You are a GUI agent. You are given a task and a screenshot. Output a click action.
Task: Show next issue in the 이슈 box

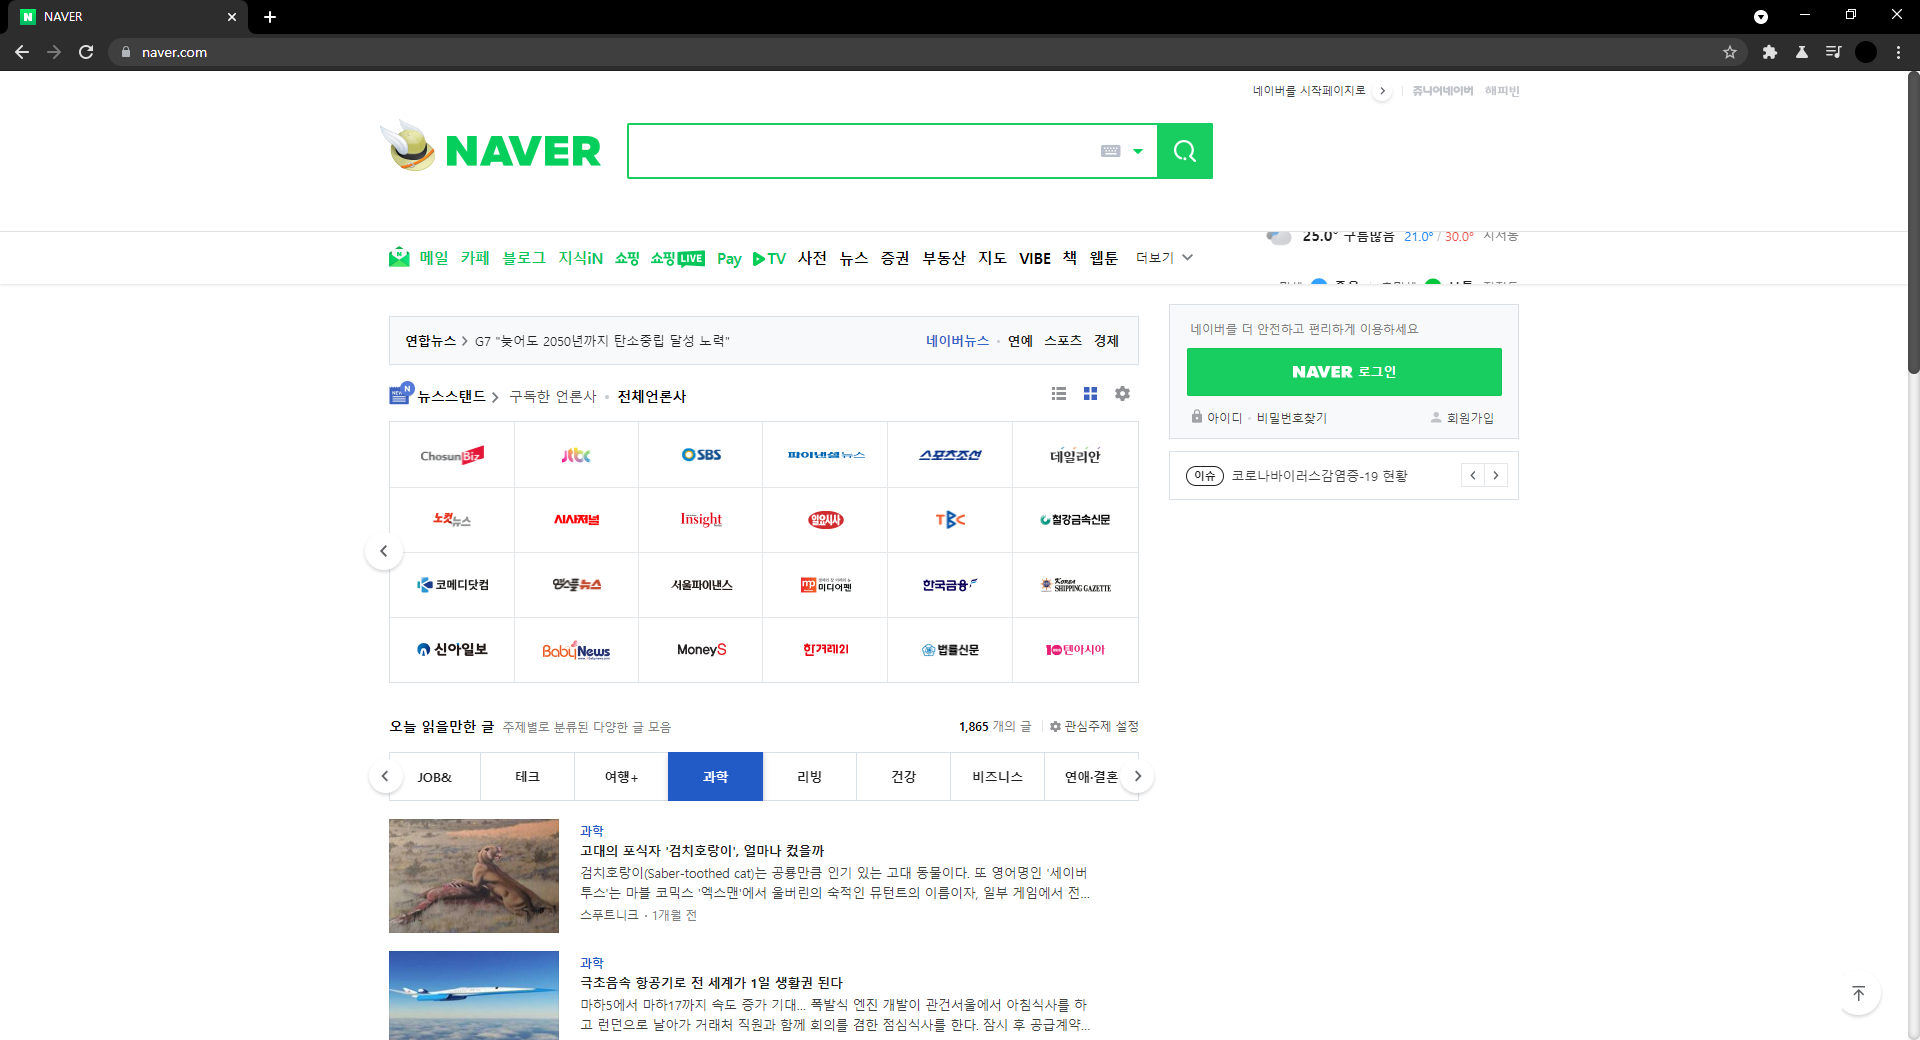[x=1496, y=475]
